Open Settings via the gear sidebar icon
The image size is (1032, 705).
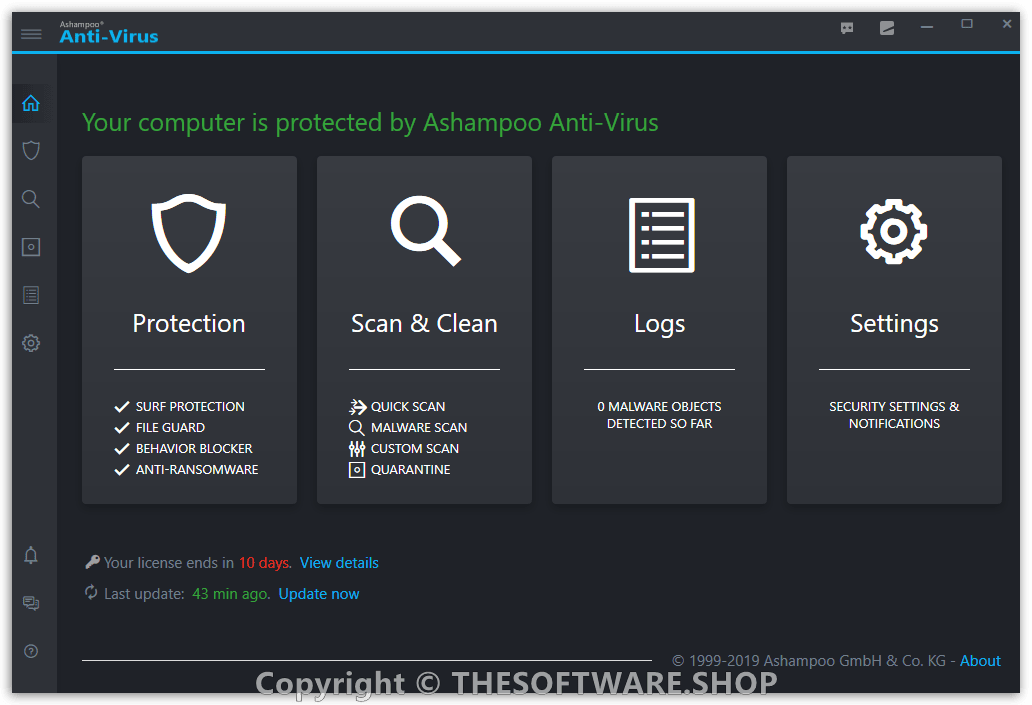pyautogui.click(x=30, y=342)
